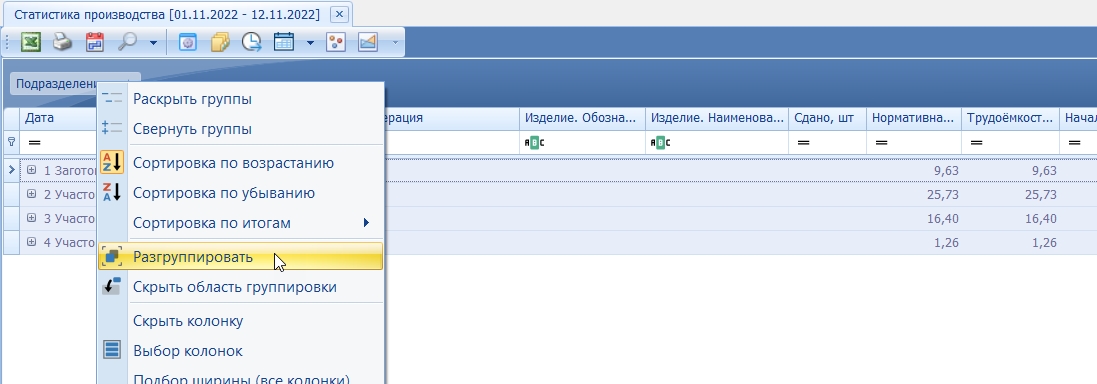Click the scatter dots chart icon
1097x384 pixels.
(x=336, y=42)
